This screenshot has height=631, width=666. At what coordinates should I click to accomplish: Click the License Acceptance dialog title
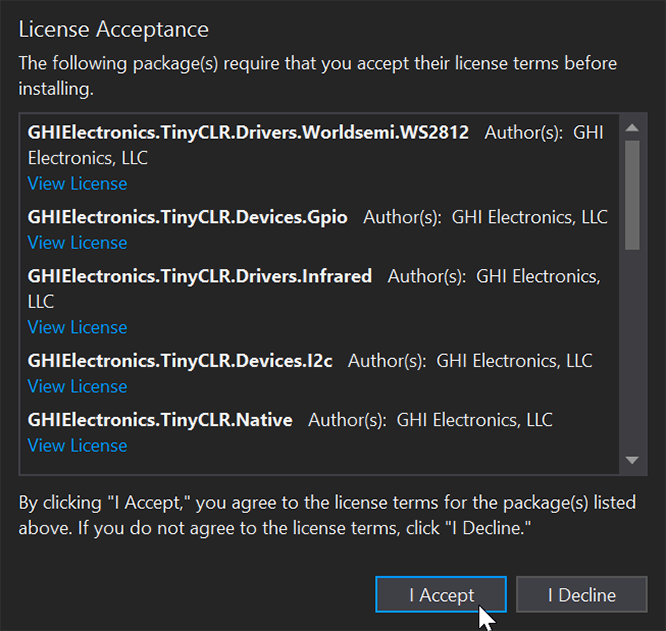click(113, 29)
